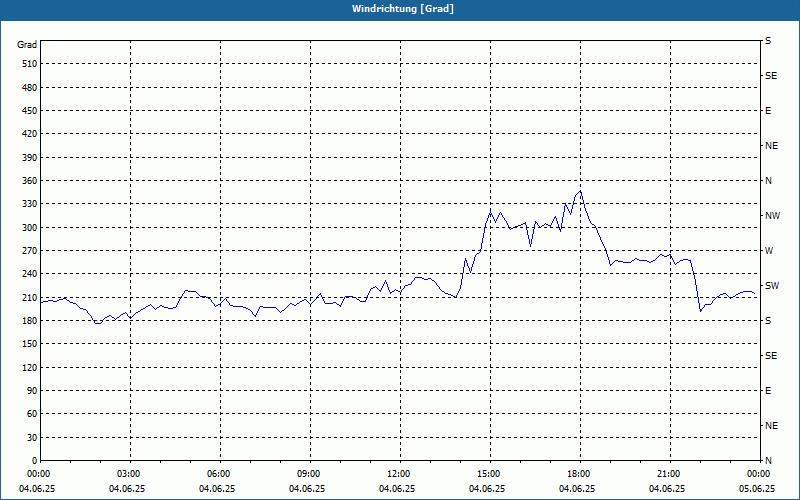Click the 300 y-axis value
This screenshot has height=500, width=800.
tap(30, 228)
